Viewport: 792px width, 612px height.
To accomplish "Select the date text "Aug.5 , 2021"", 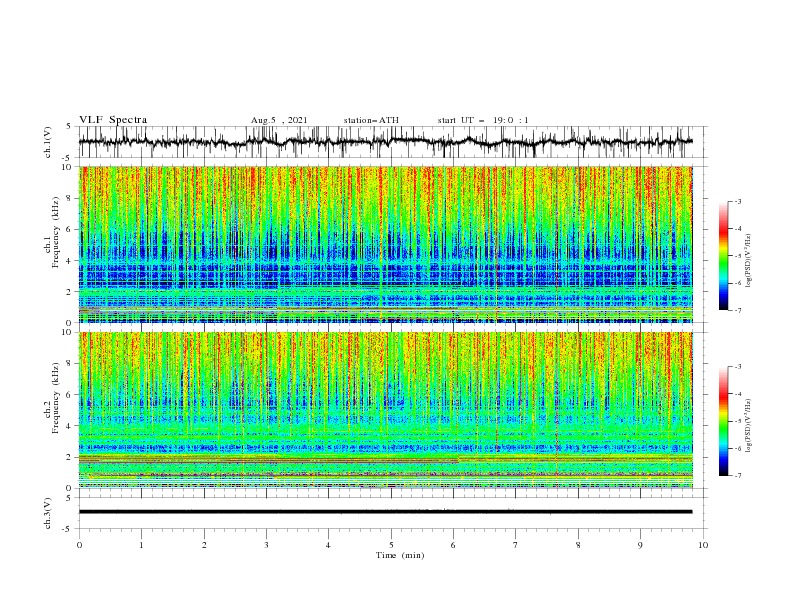I will 279,120.
